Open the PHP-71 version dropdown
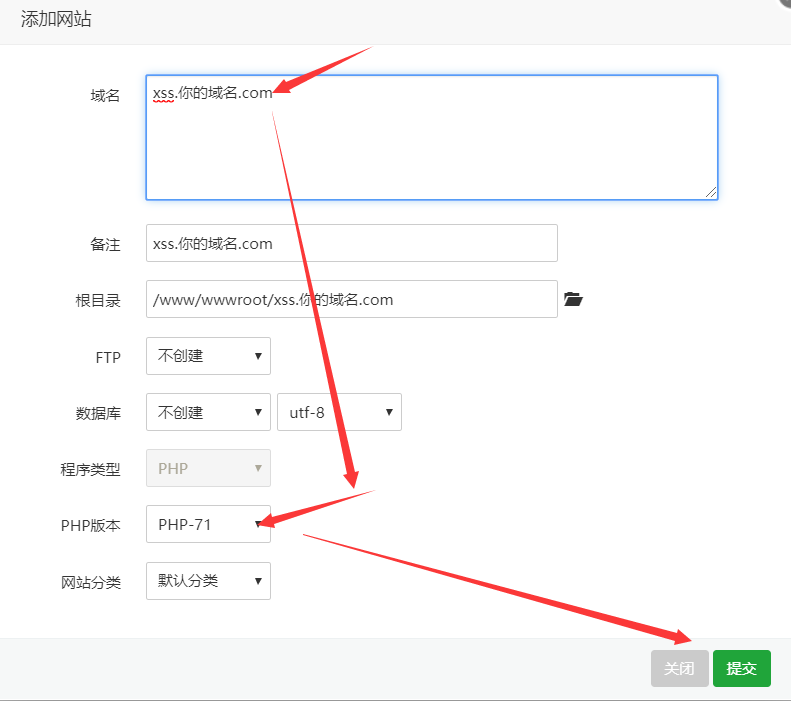This screenshot has width=791, height=701. (x=208, y=524)
